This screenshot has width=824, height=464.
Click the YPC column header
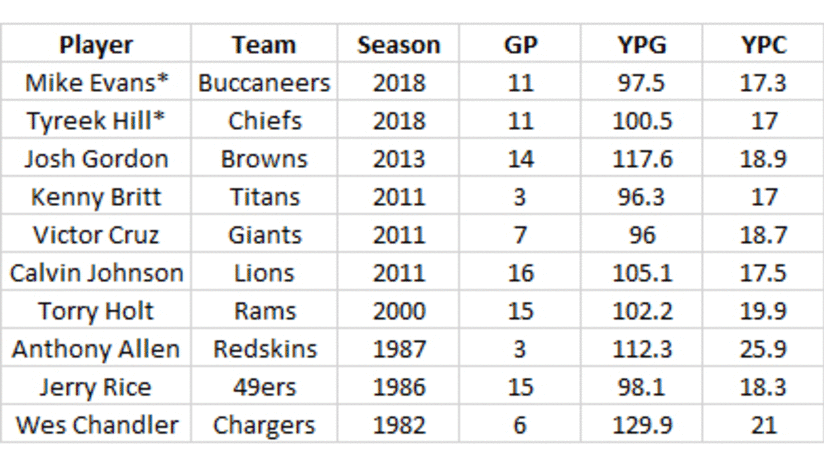click(764, 45)
